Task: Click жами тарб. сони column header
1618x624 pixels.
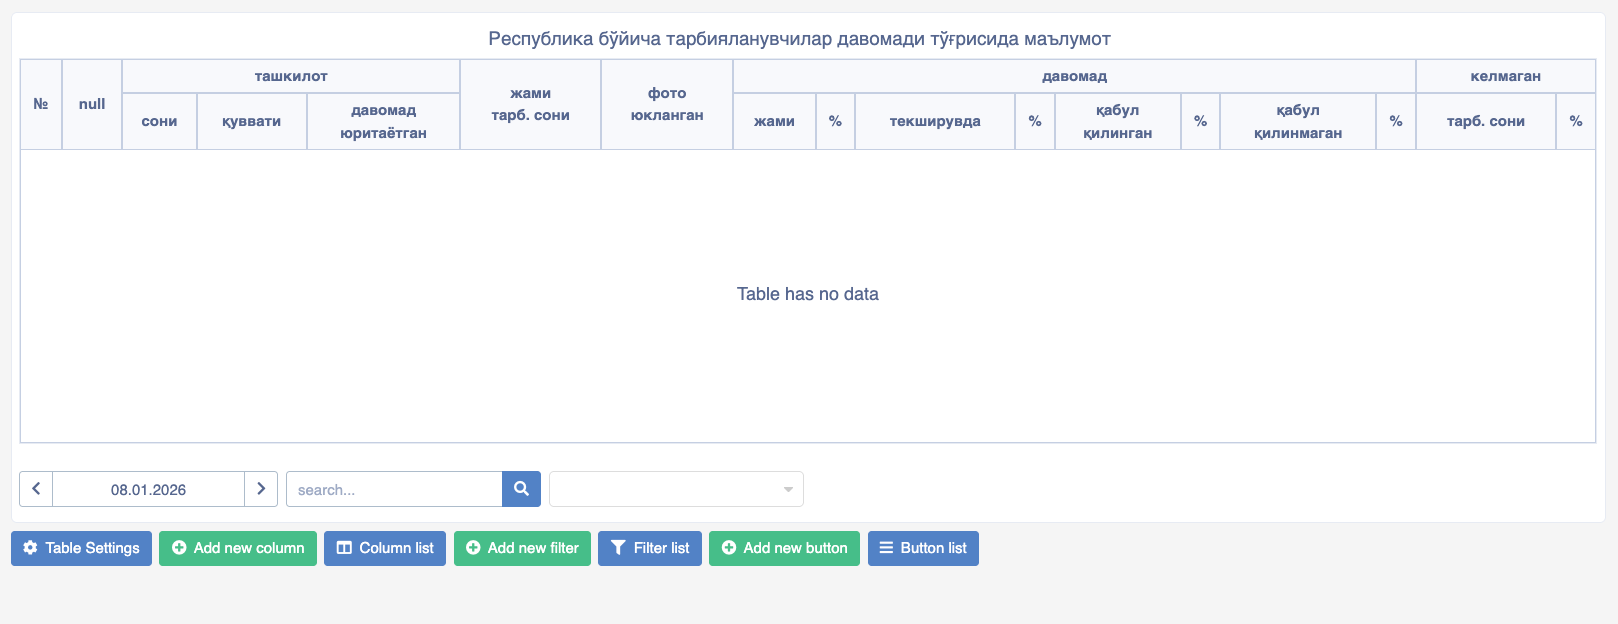Action: (x=530, y=104)
